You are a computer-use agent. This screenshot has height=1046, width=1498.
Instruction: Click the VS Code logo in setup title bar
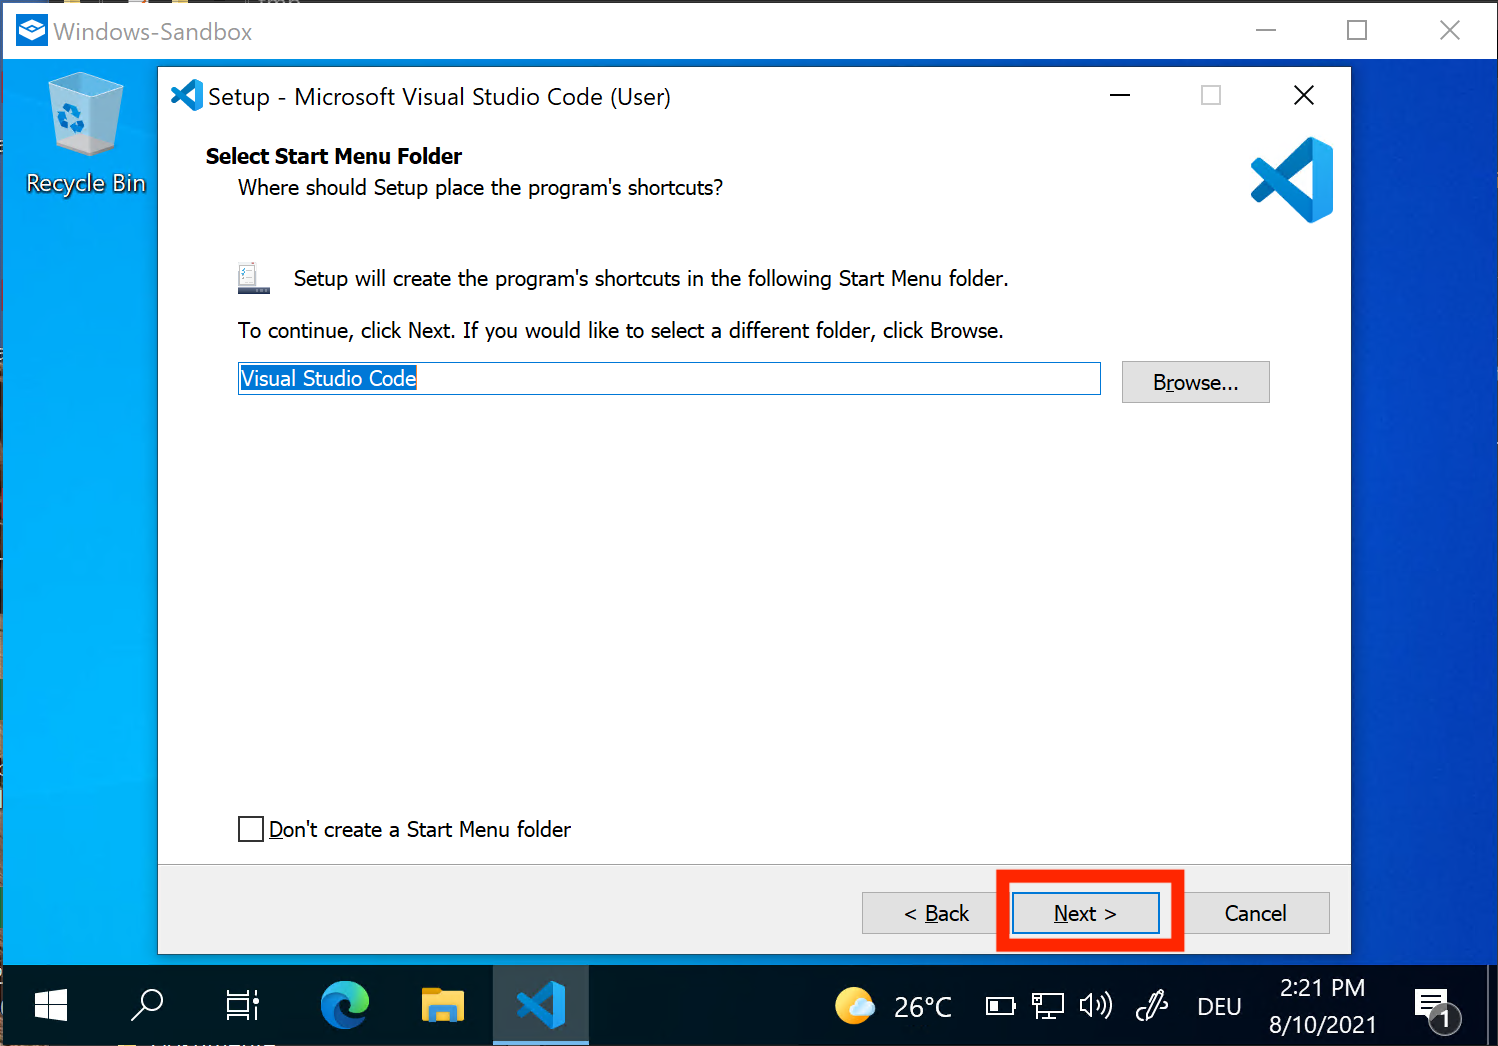(187, 96)
